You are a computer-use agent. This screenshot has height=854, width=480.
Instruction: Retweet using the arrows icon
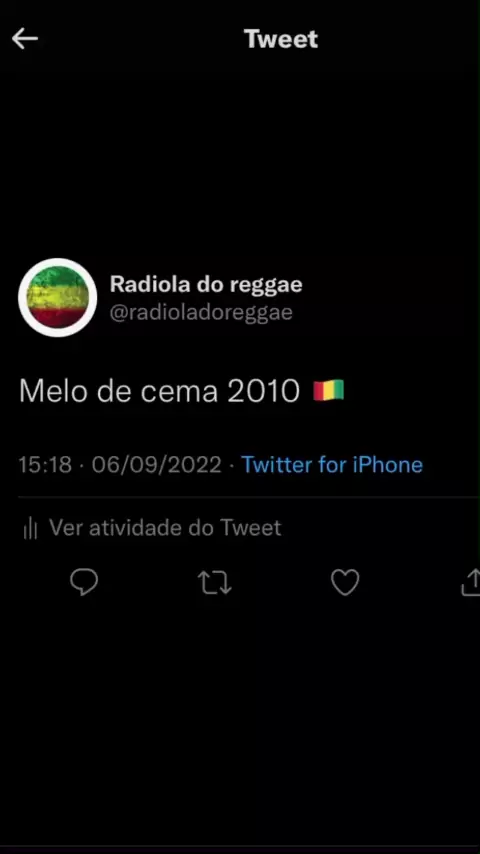pos(215,582)
